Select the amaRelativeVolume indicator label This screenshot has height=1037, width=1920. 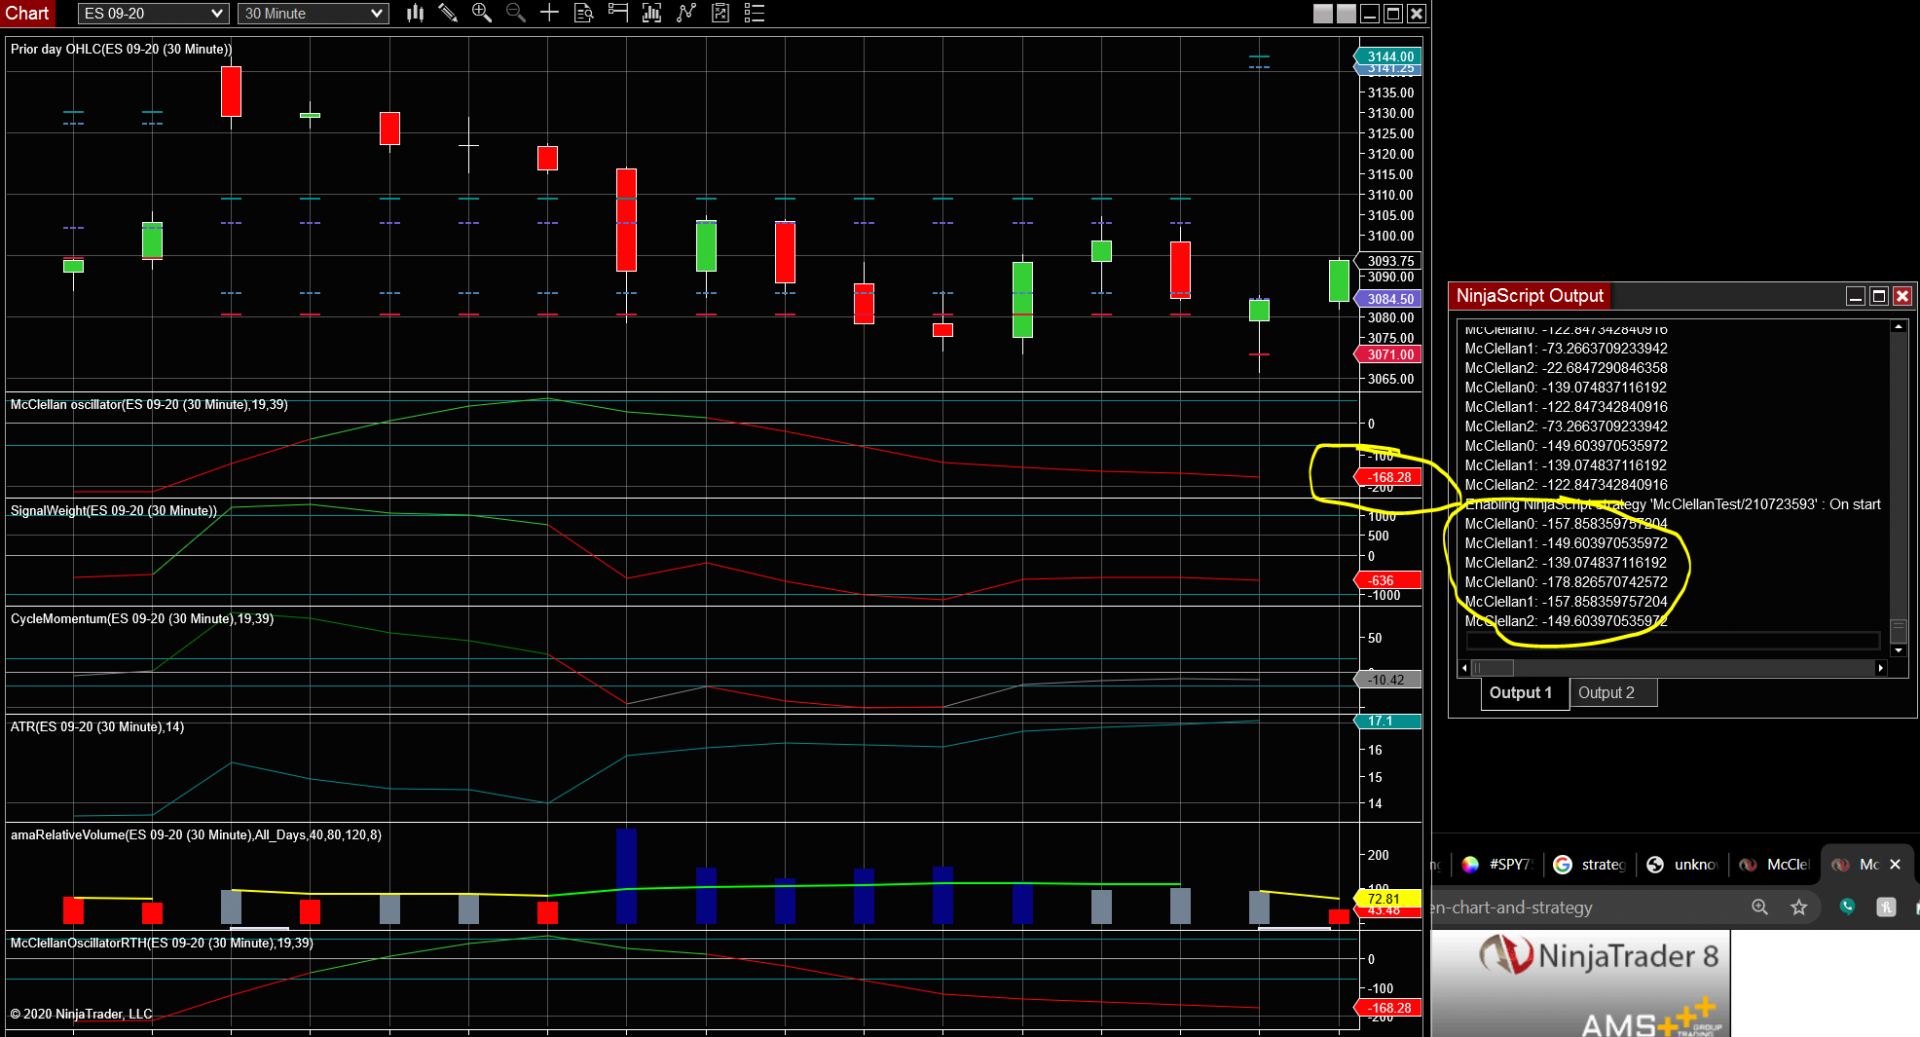tap(196, 835)
